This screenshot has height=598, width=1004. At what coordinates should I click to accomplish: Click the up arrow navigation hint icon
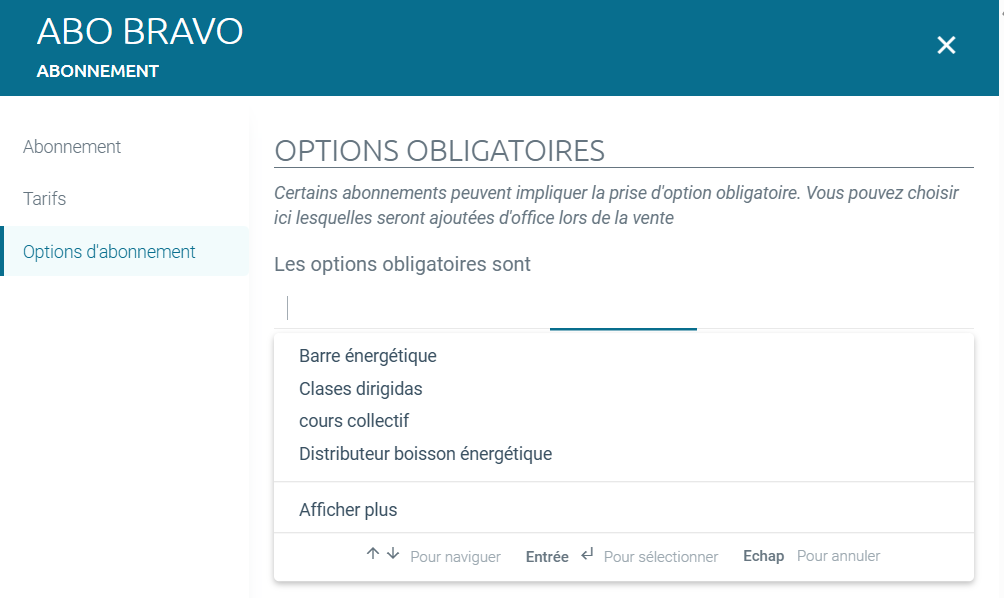click(373, 554)
